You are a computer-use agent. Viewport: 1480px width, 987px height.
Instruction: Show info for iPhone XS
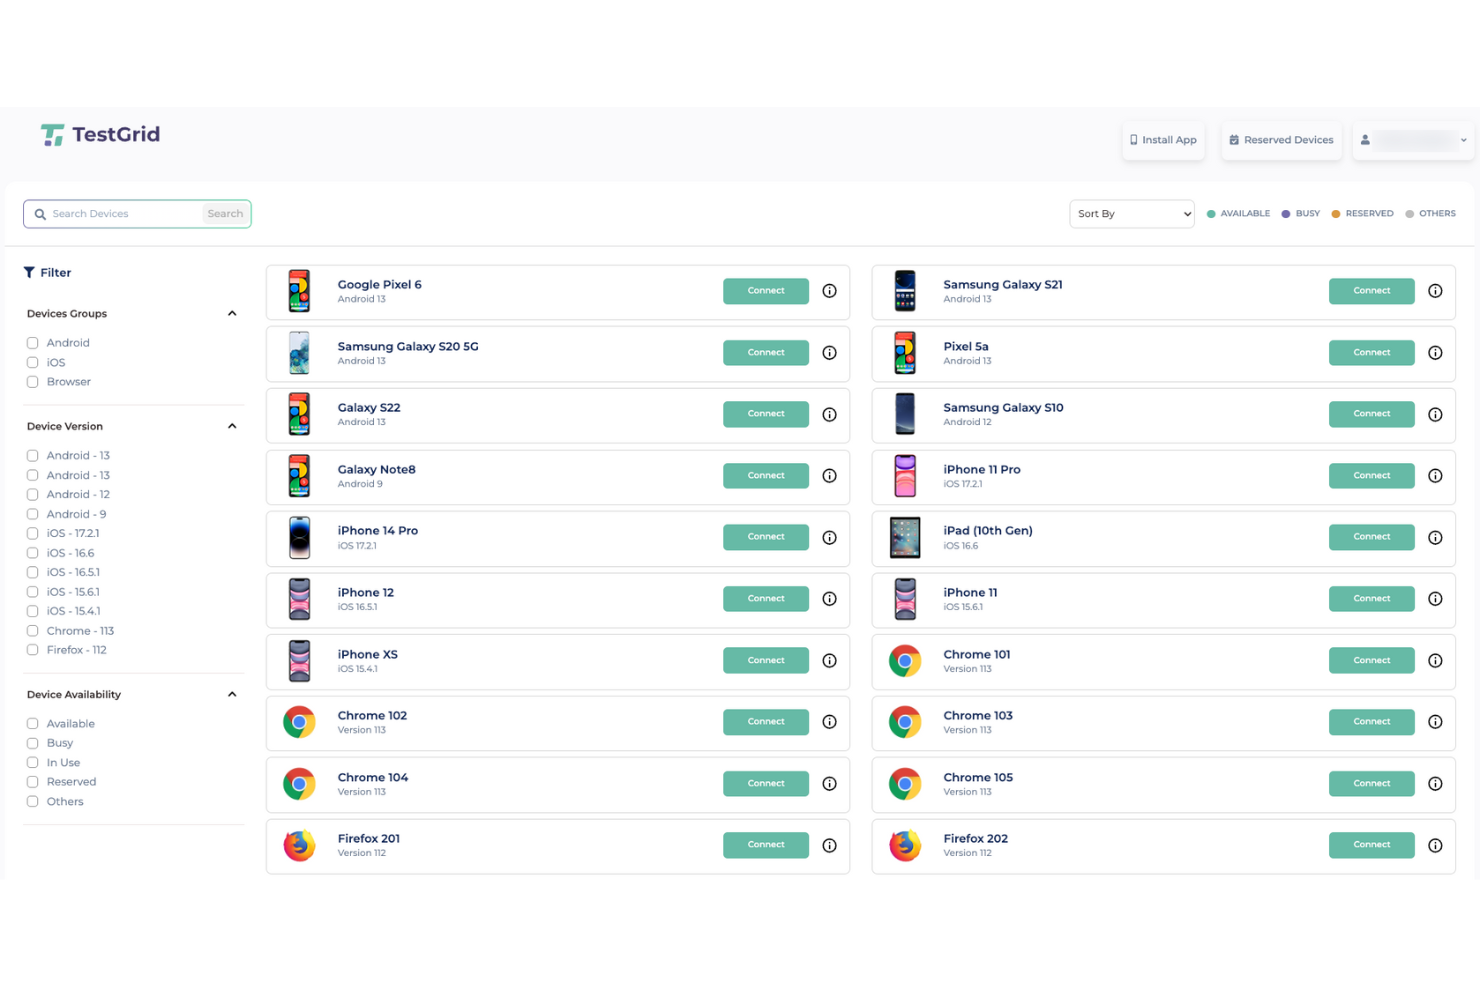coord(829,661)
